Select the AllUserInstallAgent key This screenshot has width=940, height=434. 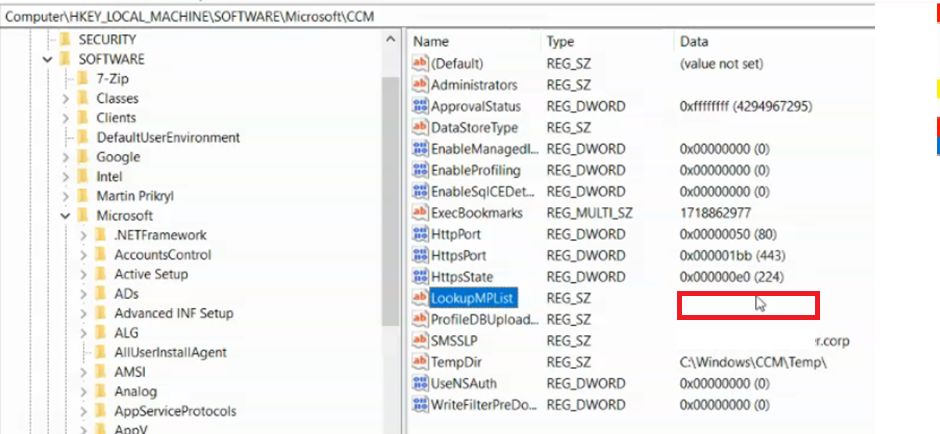tap(170, 352)
